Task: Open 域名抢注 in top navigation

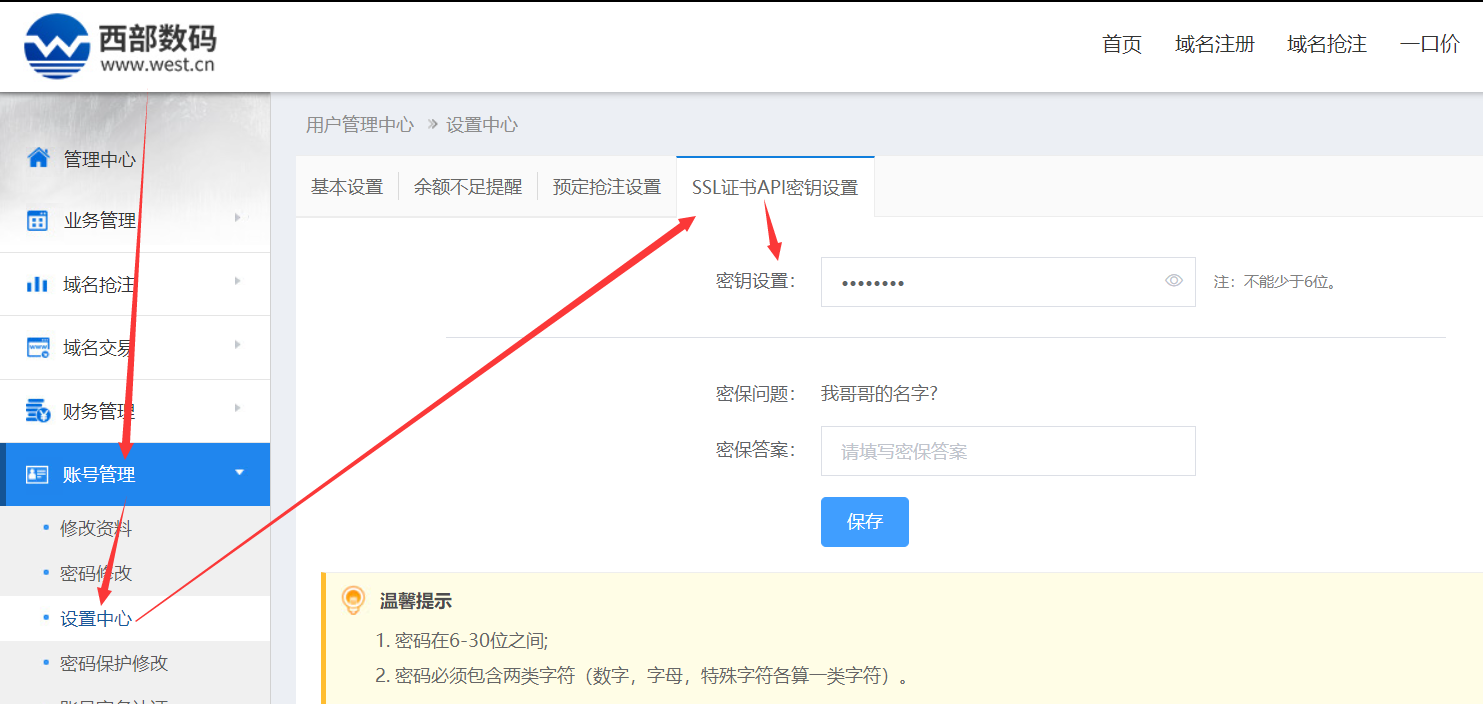Action: point(1327,44)
